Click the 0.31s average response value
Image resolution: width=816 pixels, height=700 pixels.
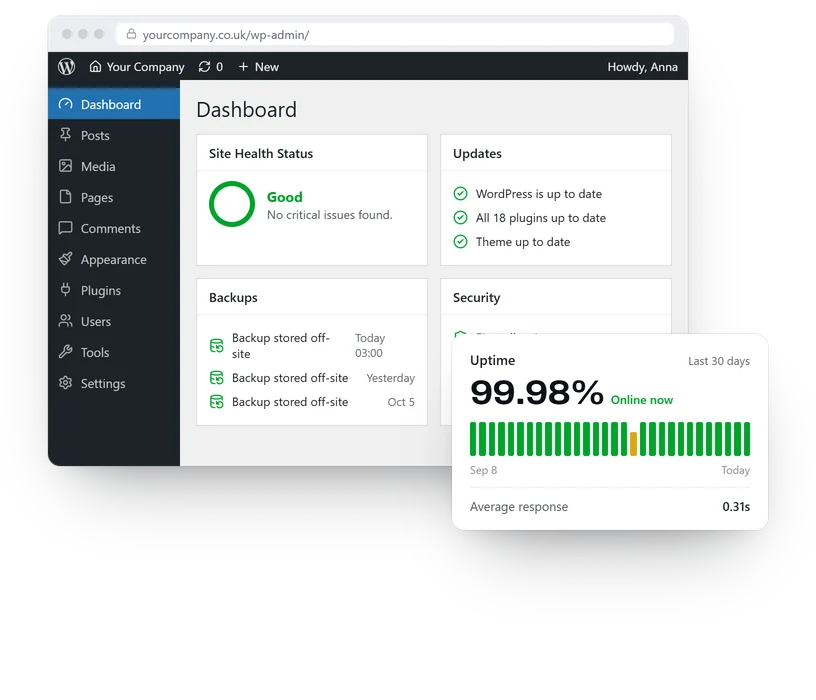[x=736, y=506]
